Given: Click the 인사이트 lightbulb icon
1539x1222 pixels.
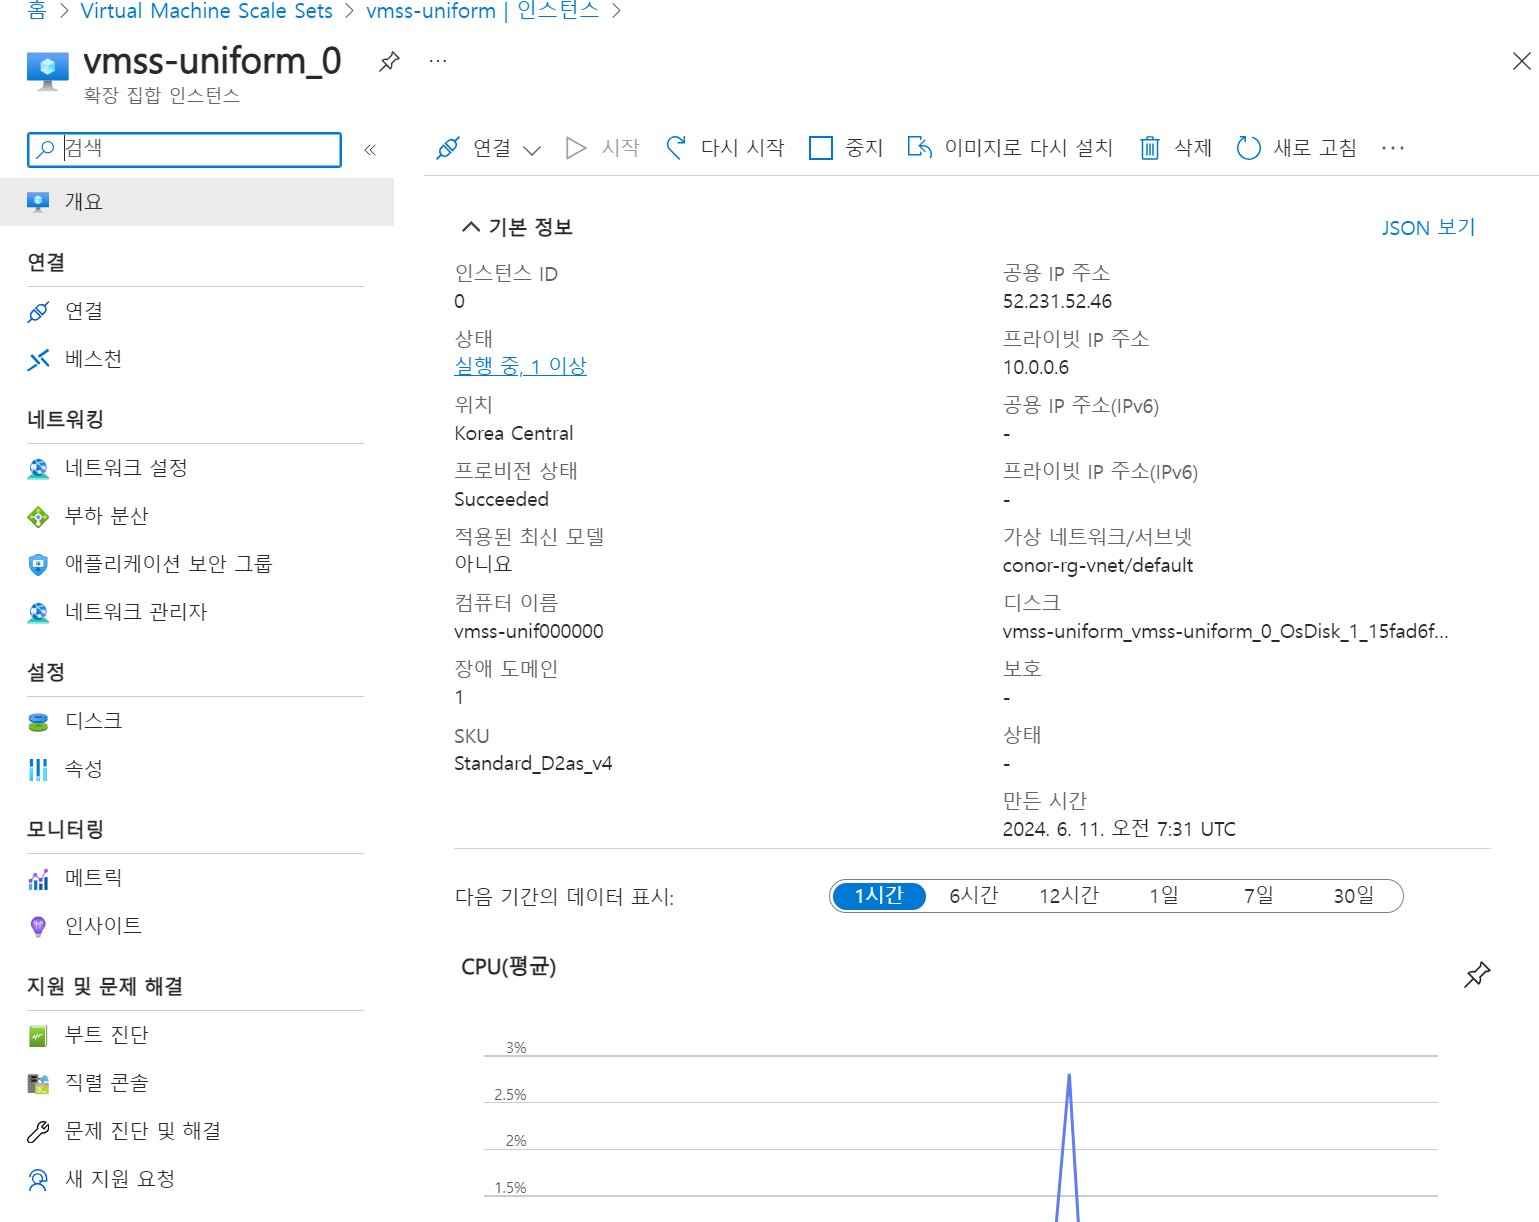Looking at the screenshot, I should [x=38, y=926].
